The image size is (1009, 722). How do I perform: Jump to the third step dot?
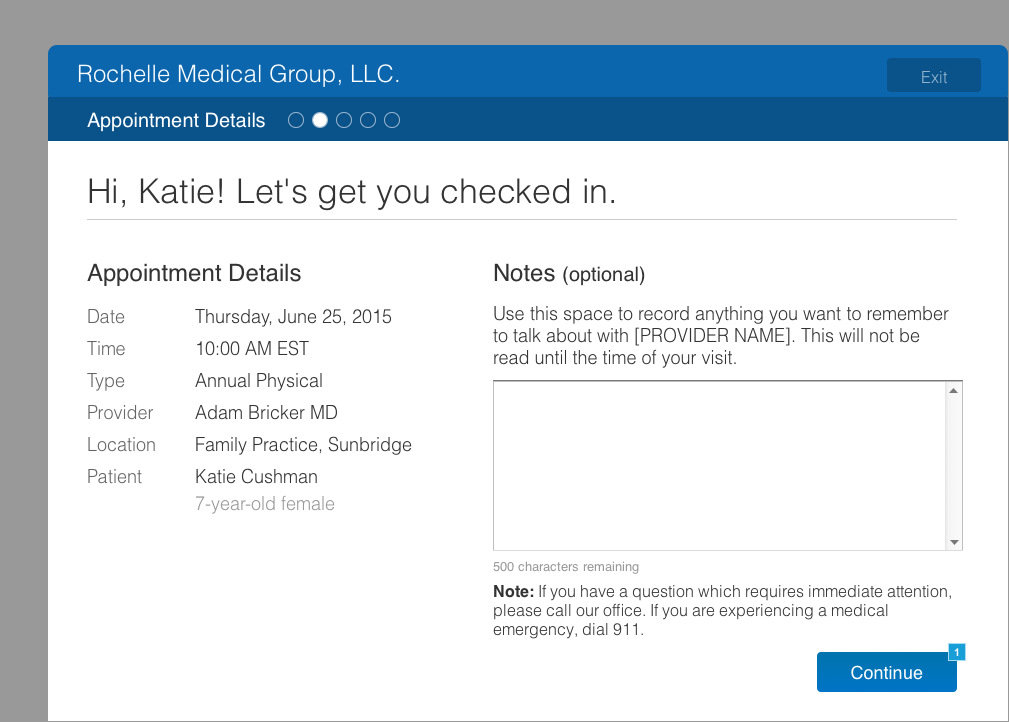coord(344,120)
